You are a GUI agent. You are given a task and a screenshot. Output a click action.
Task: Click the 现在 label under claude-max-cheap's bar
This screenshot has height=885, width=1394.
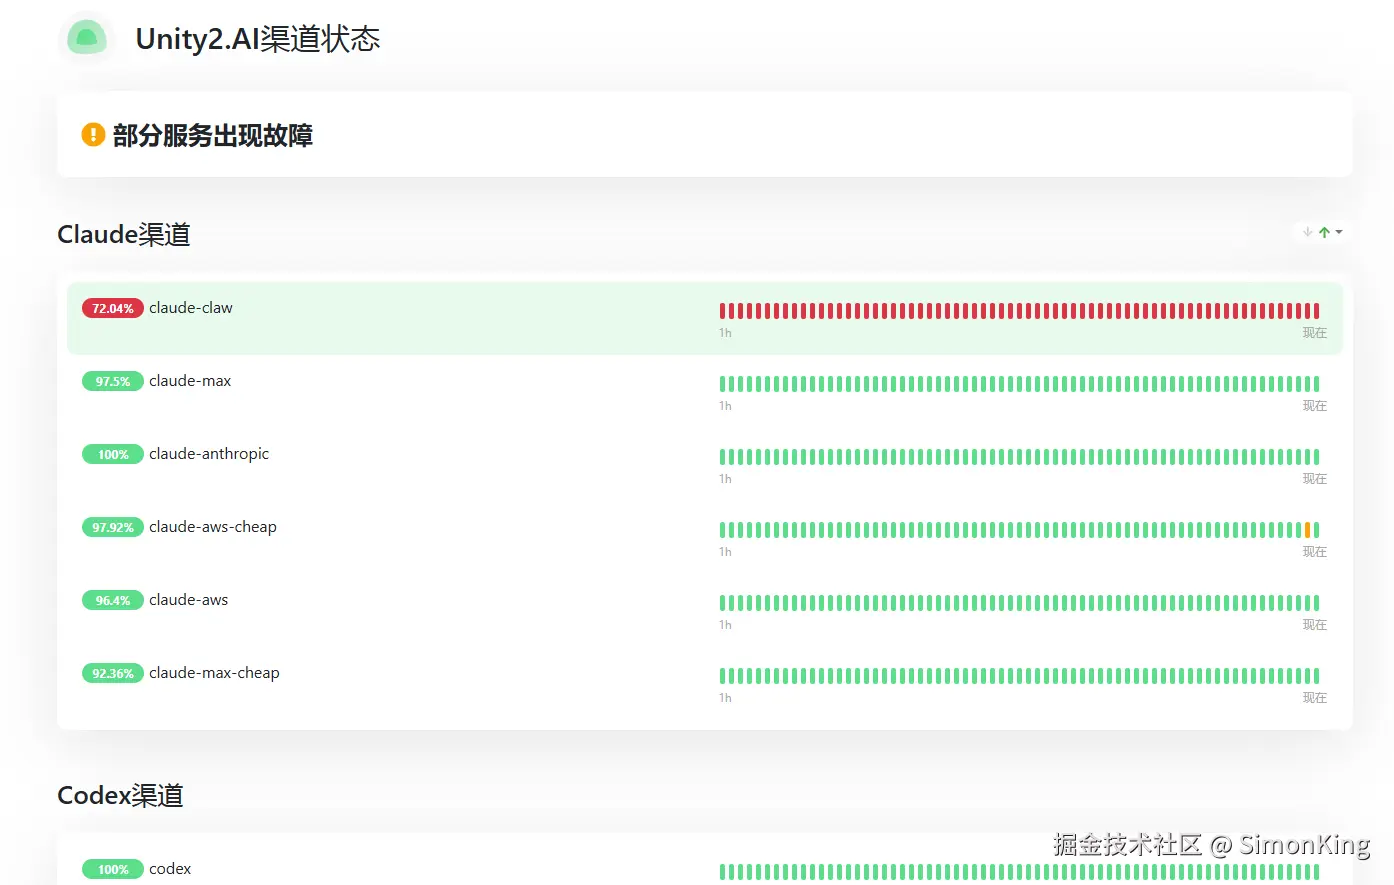[1315, 698]
